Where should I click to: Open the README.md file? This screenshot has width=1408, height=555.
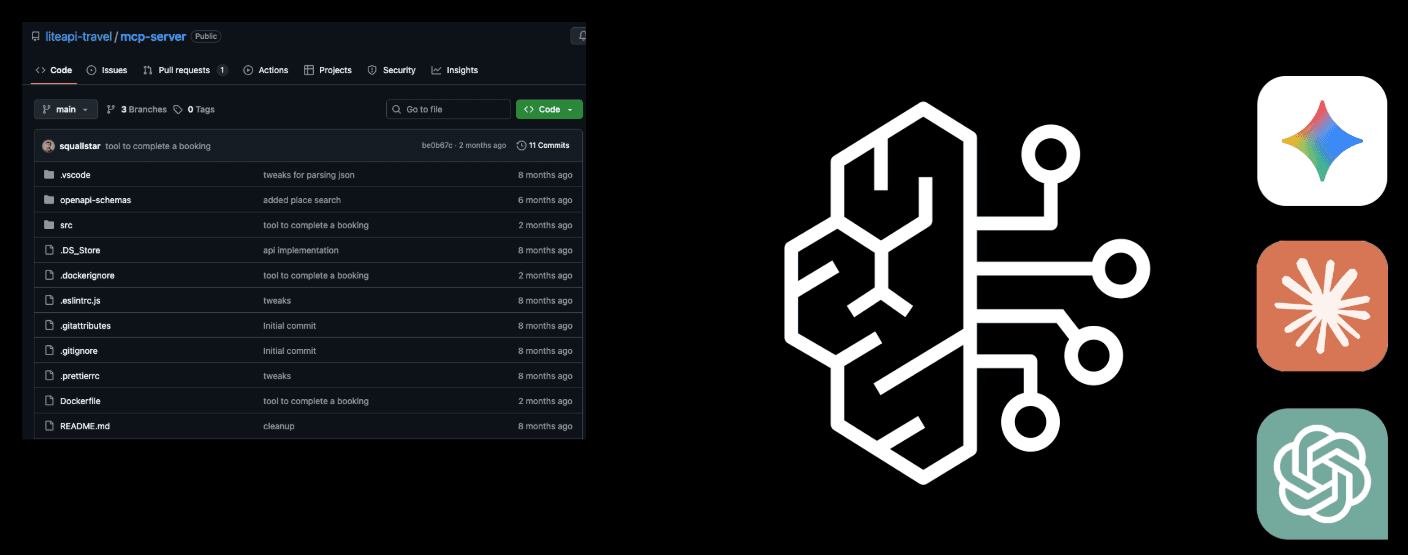pos(85,426)
